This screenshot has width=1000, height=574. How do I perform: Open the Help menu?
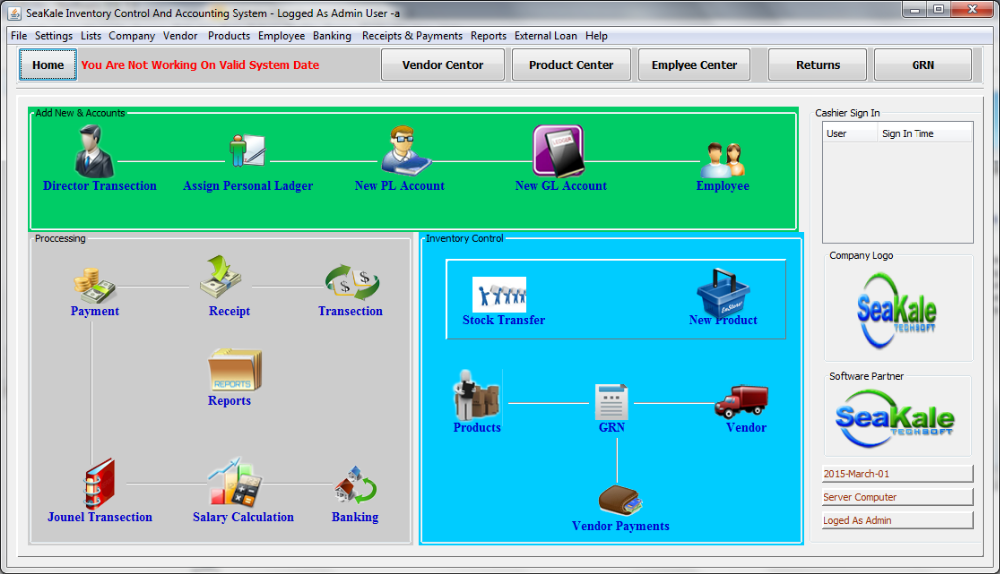(x=596, y=36)
